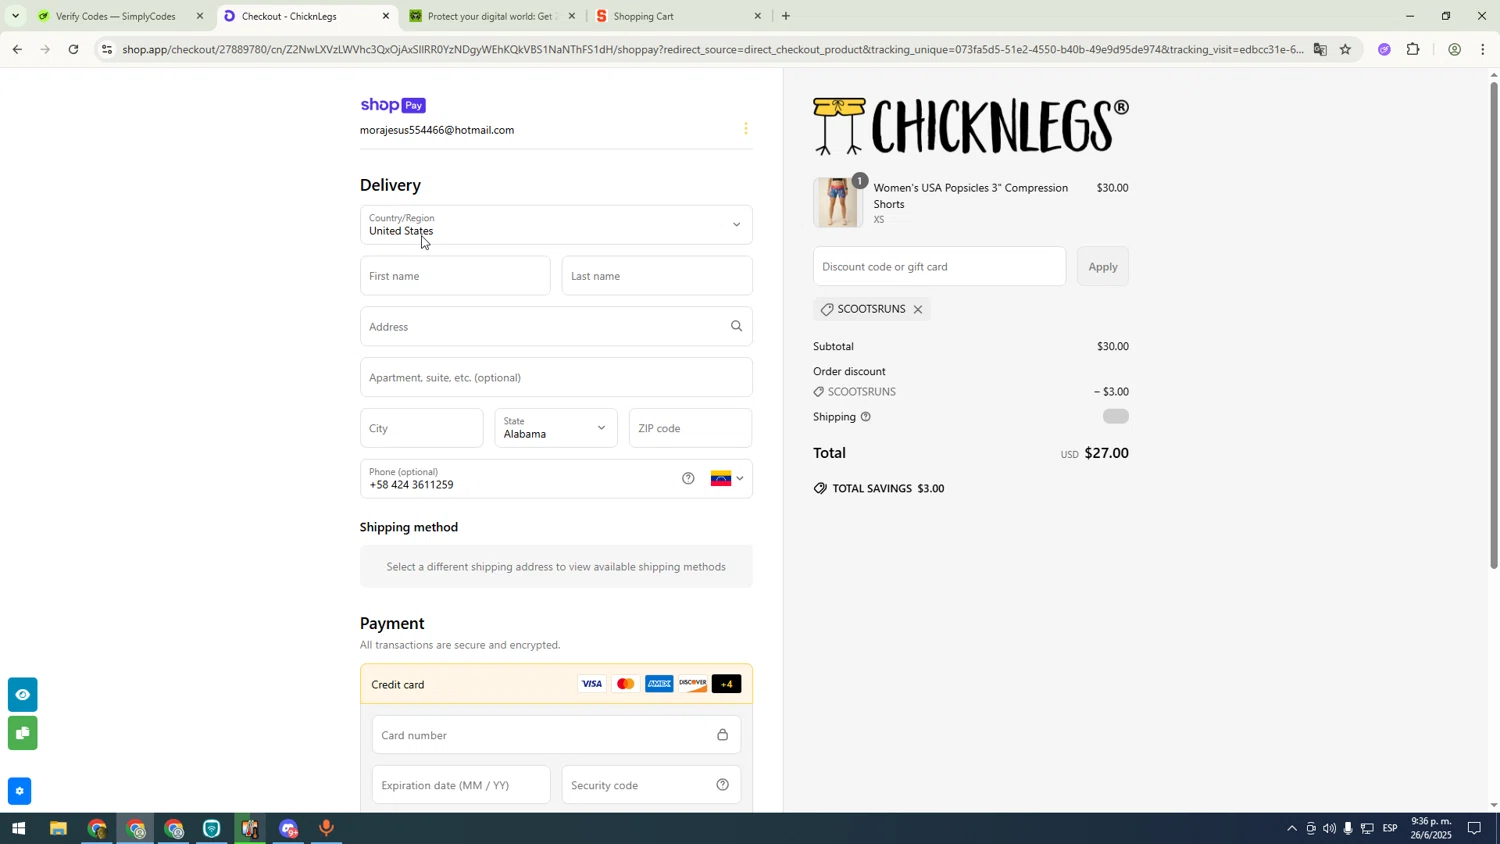Viewport: 1500px width, 844px height.
Task: Open the Chrome profile menu
Action: [1454, 49]
